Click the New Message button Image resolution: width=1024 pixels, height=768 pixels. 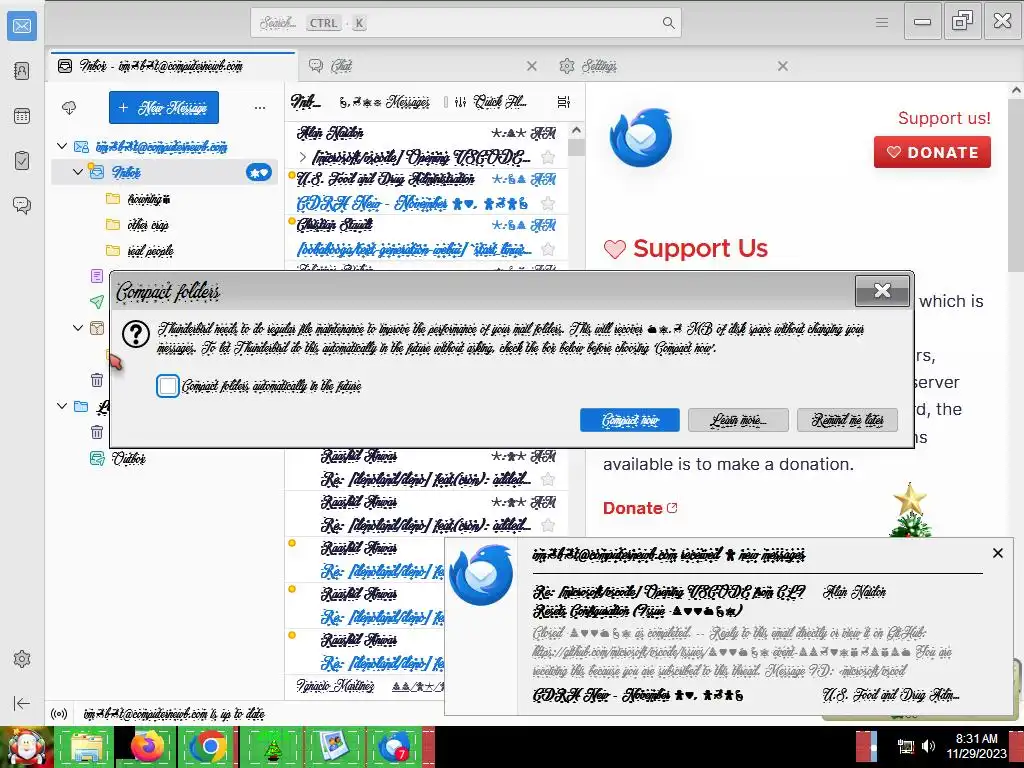(164, 108)
